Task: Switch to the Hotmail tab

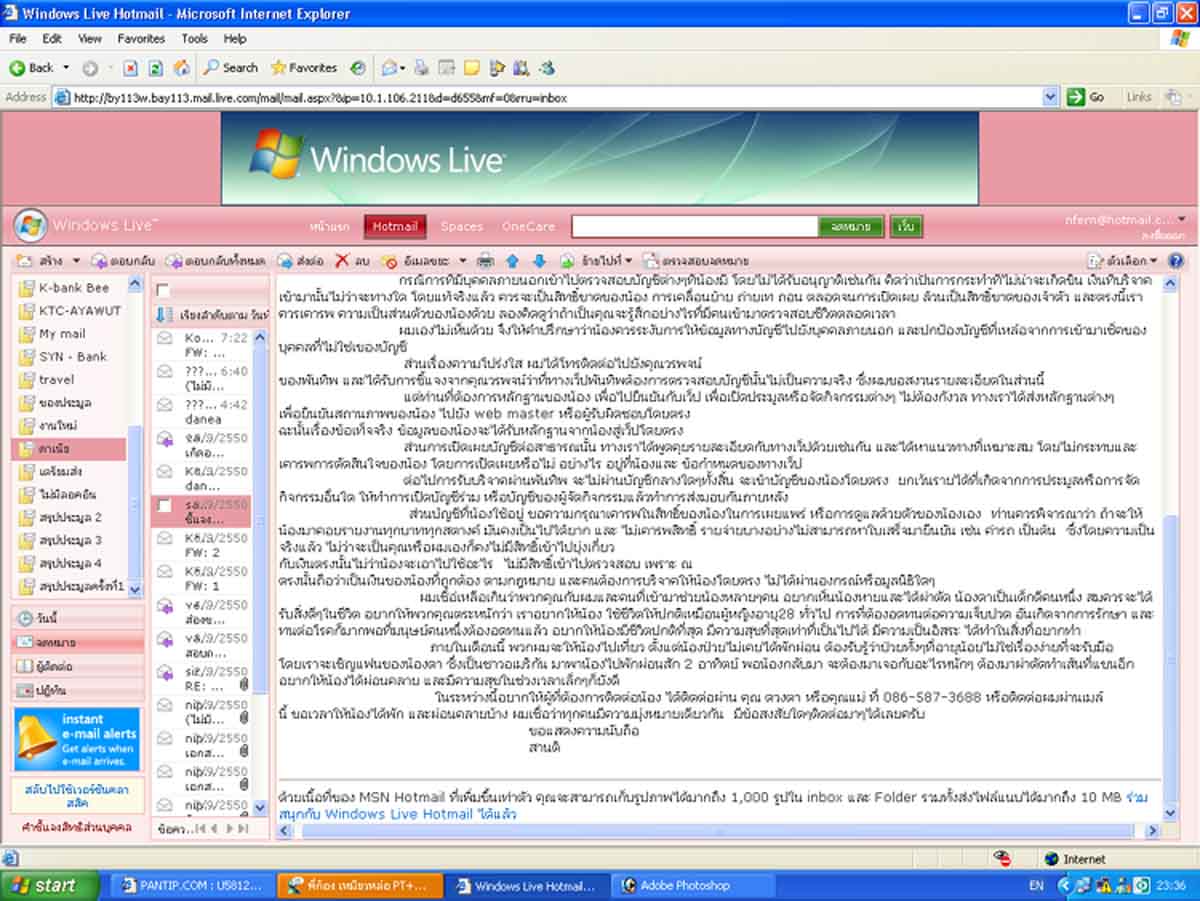Action: click(395, 226)
